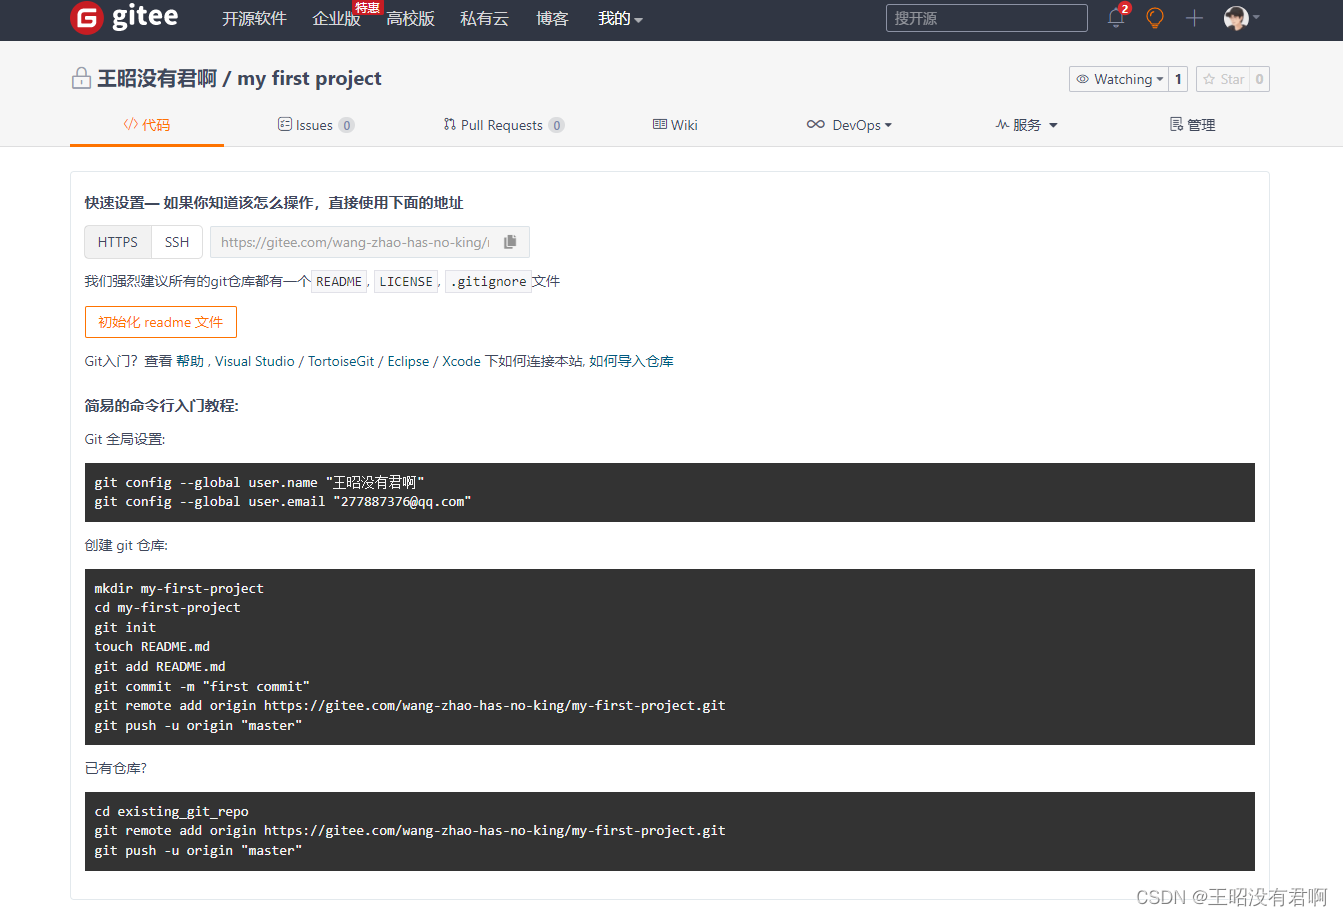Select the SSH protocol toggle

pos(177,242)
